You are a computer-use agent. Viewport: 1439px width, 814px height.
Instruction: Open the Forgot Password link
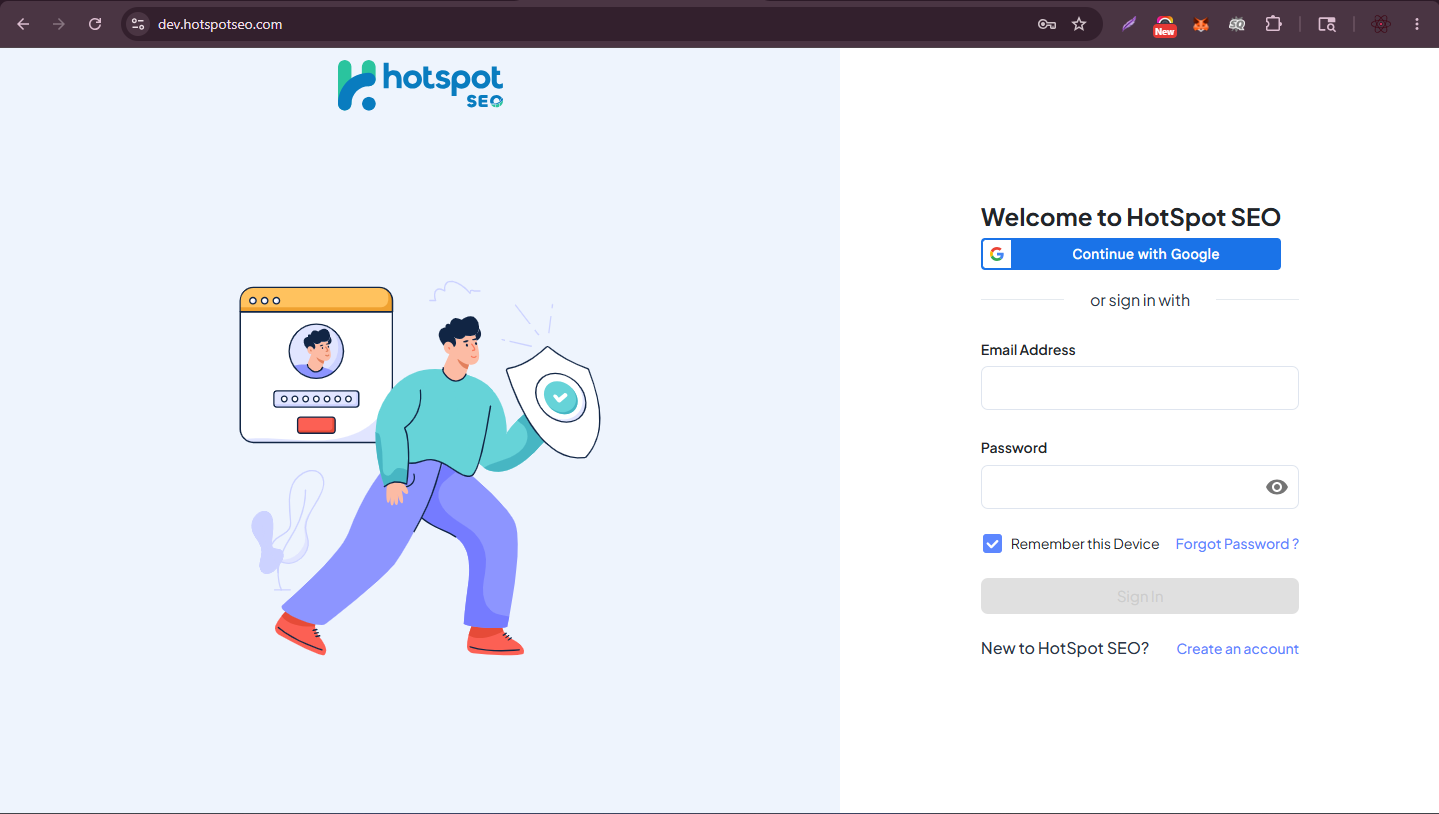point(1237,544)
